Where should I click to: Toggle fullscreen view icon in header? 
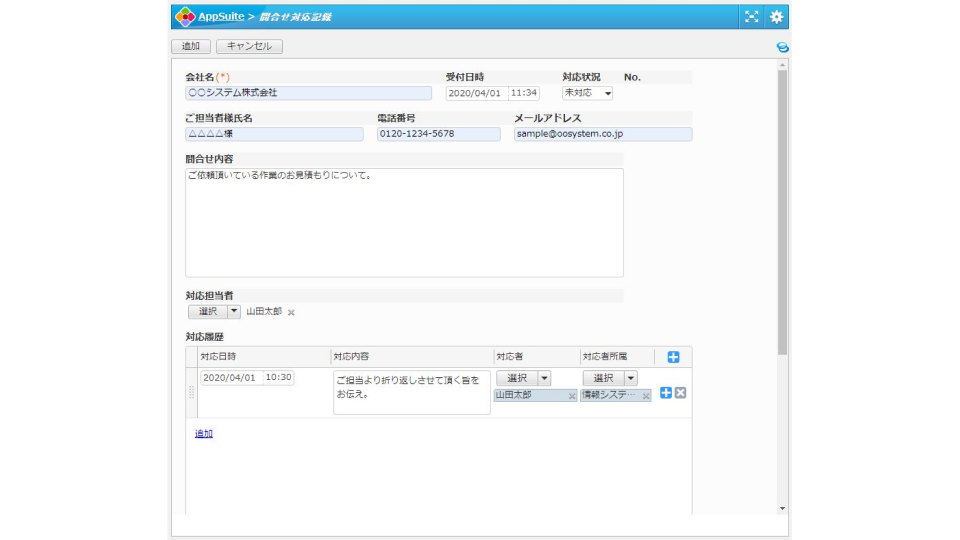(x=751, y=17)
